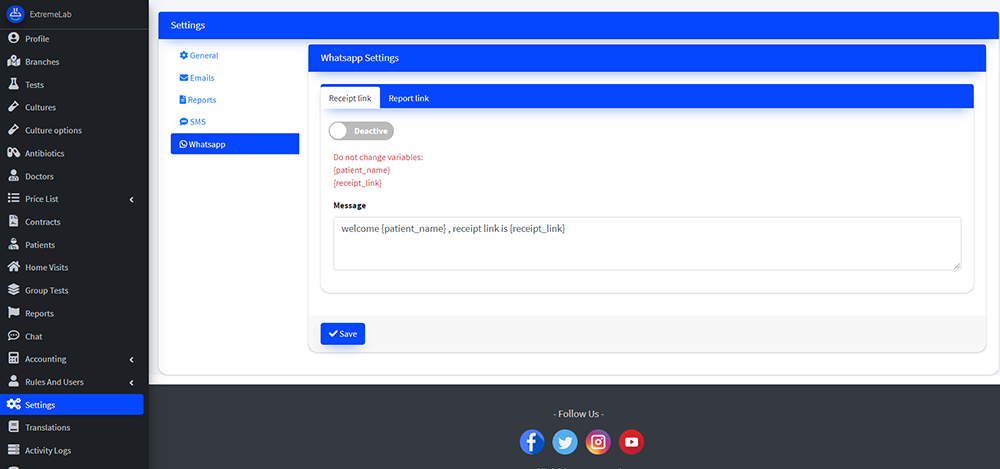Viewport: 1000px width, 469px height.
Task: Click the Instagram icon in footer
Action: (x=598, y=441)
